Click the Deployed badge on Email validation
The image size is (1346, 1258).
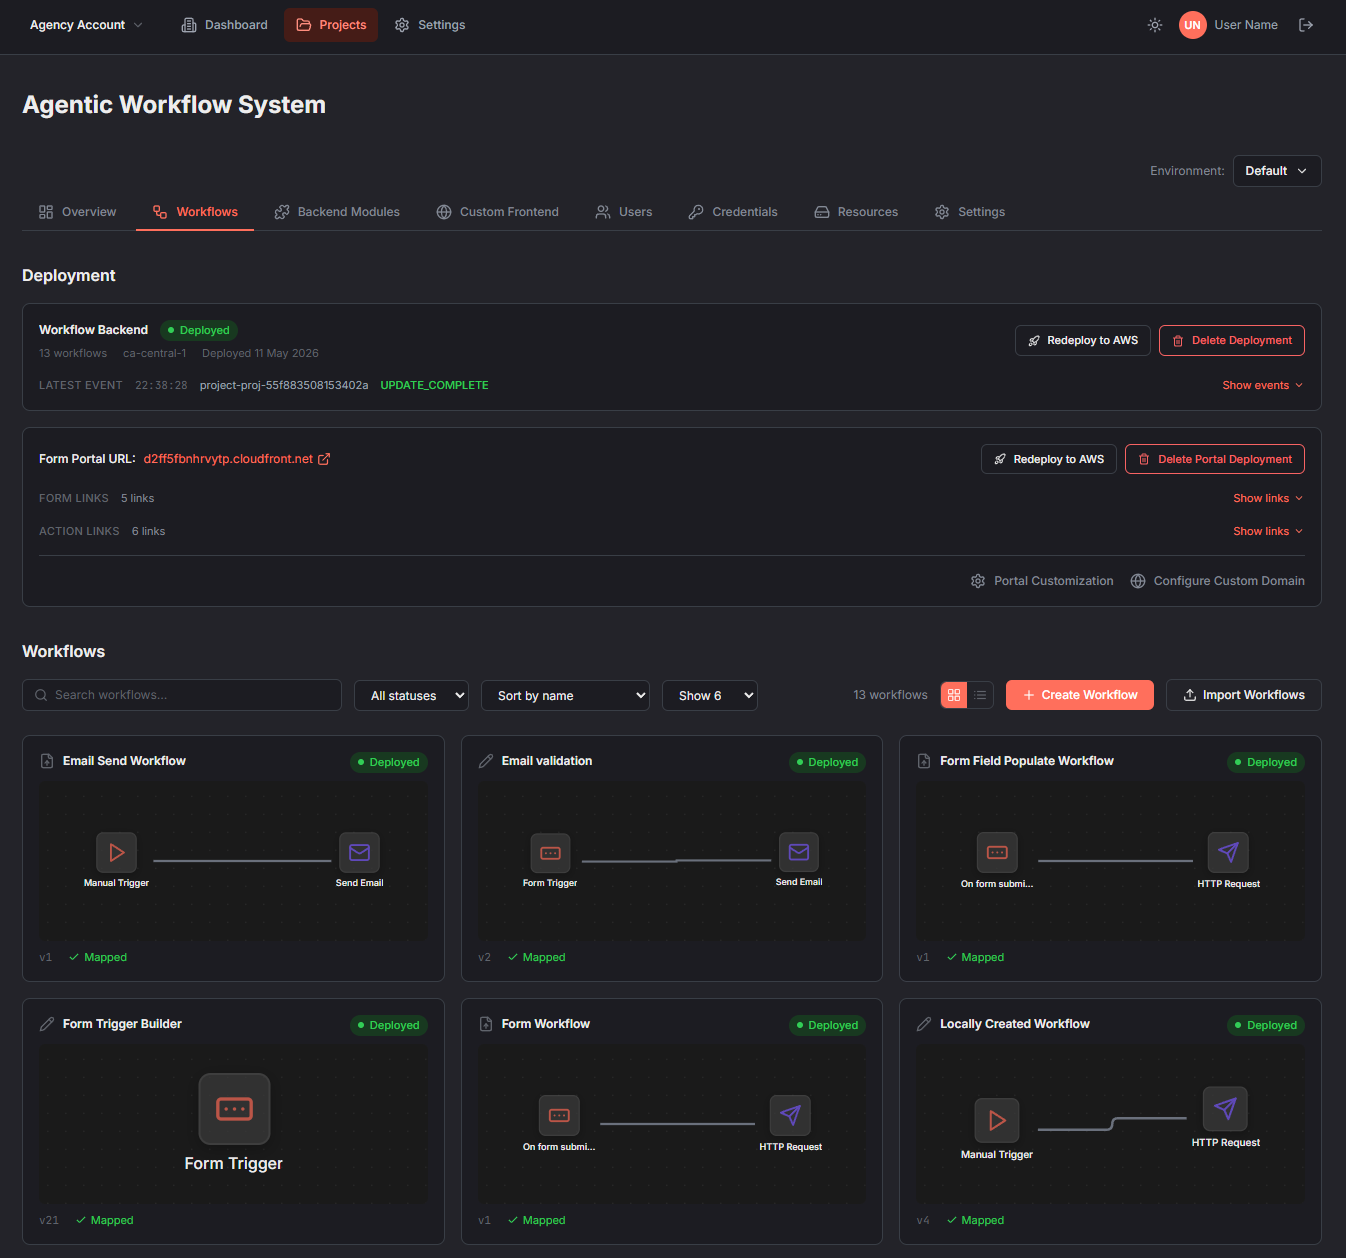pyautogui.click(x=827, y=762)
